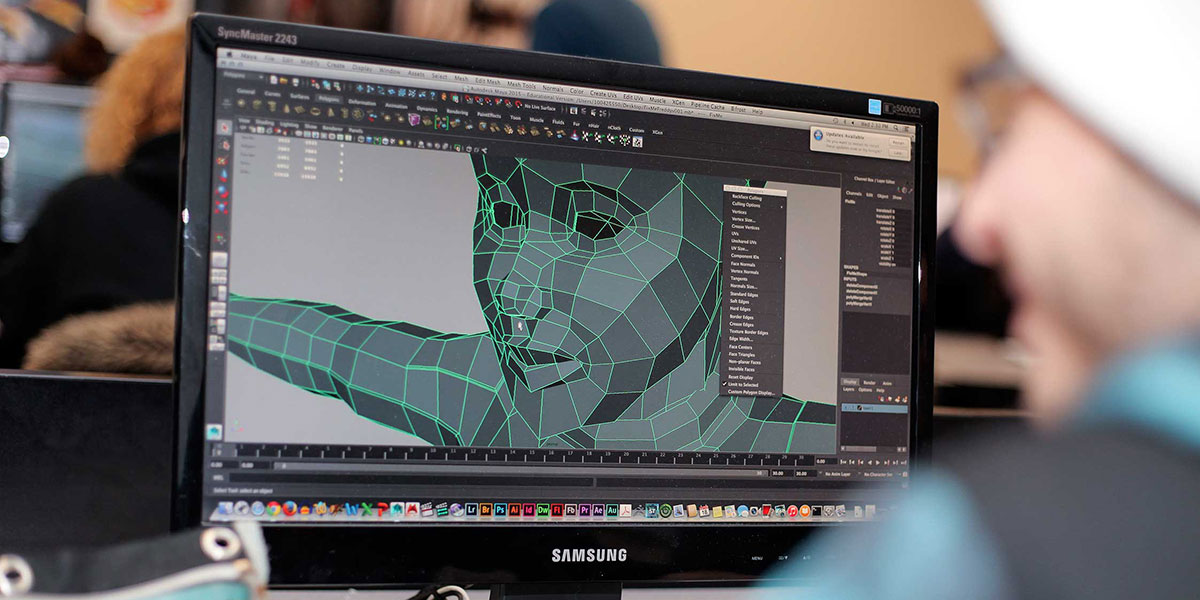Switch to the Render layer tab
The width and height of the screenshot is (1200, 600).
click(869, 382)
